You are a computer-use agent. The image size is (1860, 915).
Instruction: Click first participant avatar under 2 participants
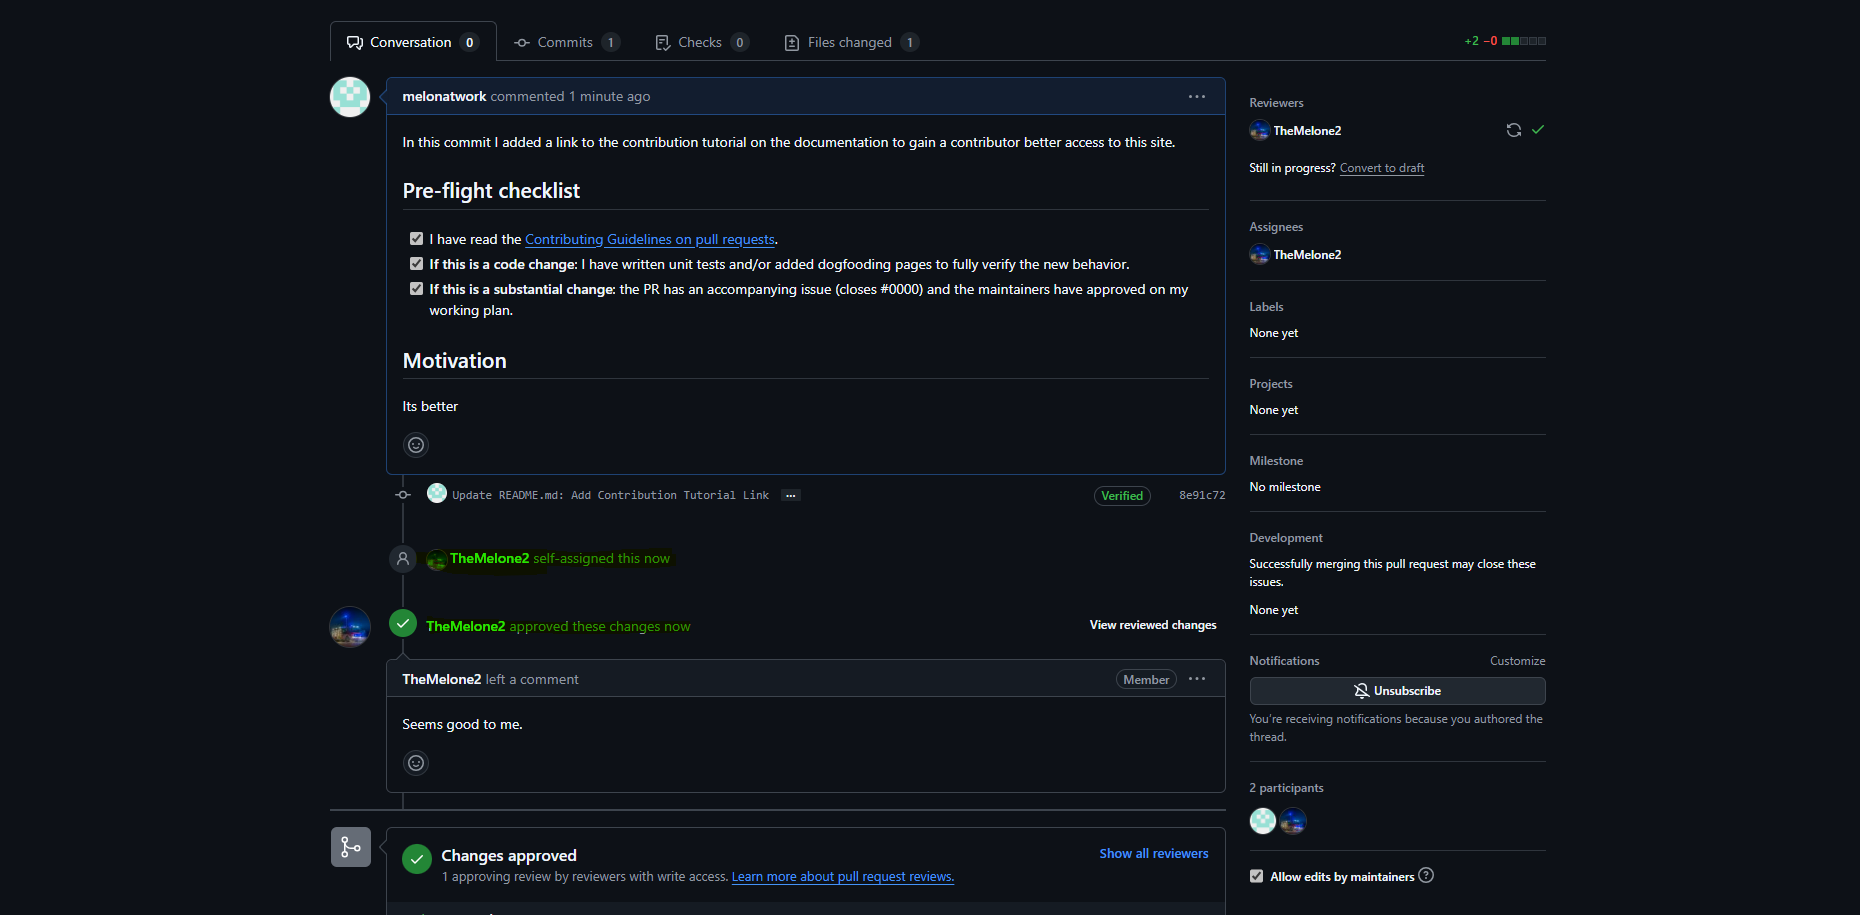[x=1263, y=821]
